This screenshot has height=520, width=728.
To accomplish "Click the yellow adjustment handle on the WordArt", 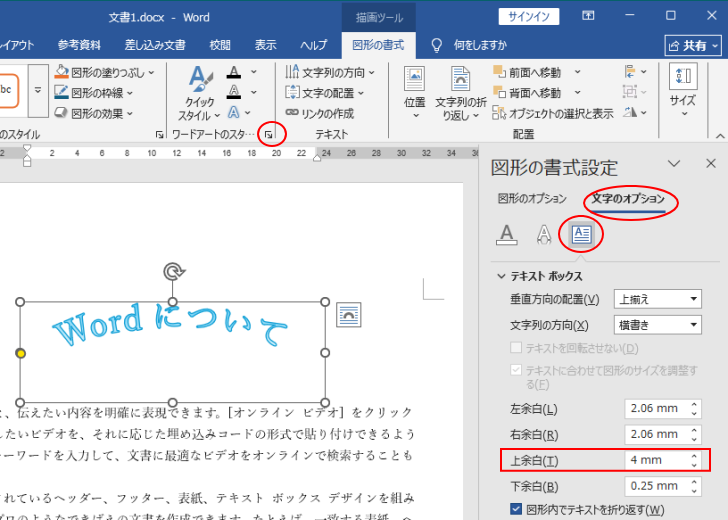I will (20, 353).
